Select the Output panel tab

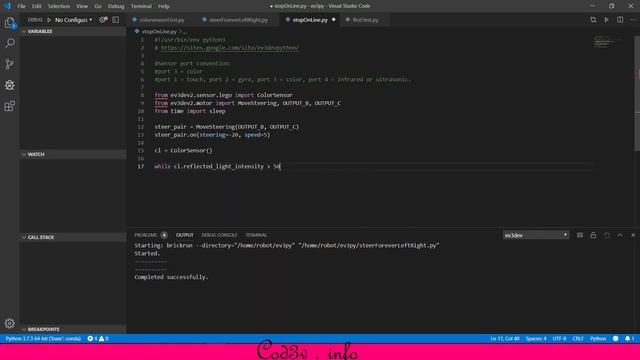pos(184,235)
